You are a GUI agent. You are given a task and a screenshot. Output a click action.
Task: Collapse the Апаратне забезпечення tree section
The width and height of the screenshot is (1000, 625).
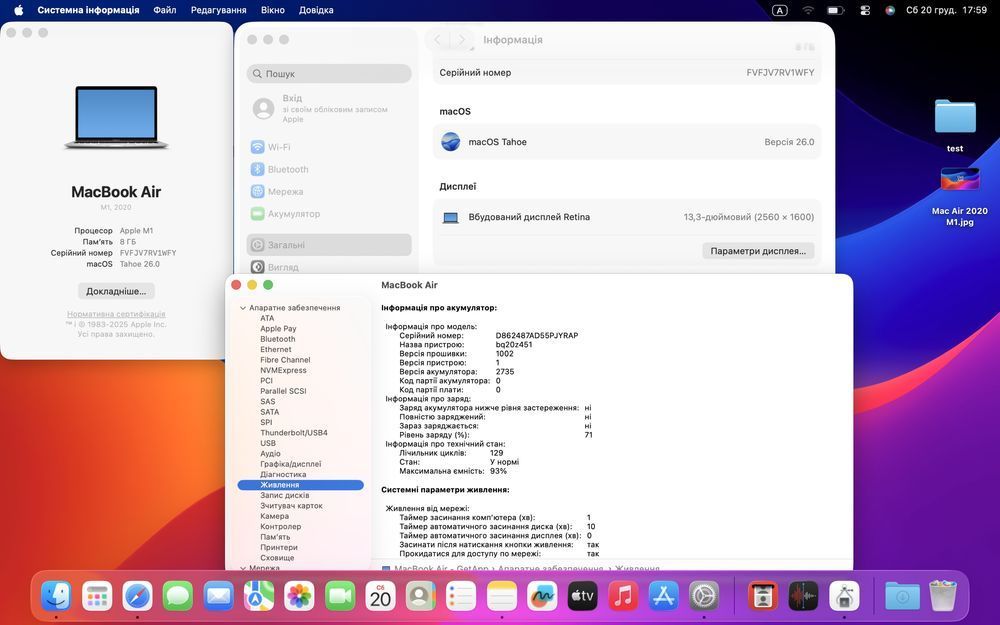[x=243, y=308]
